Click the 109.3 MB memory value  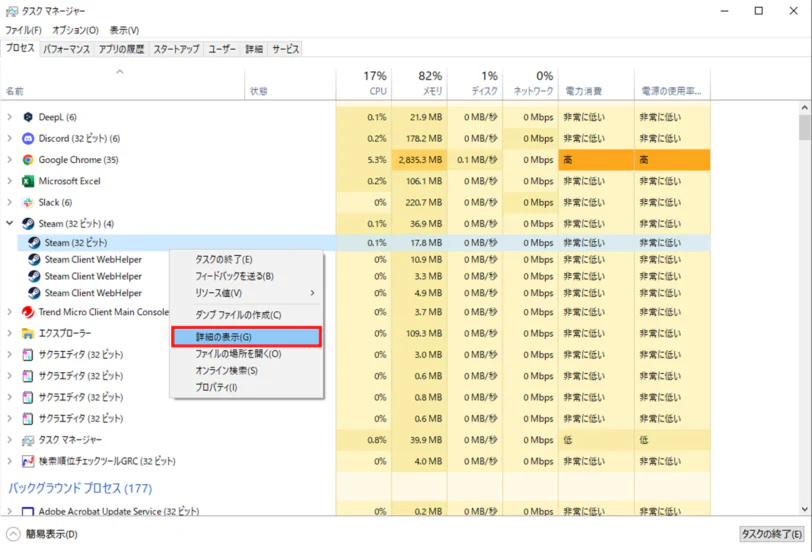pyautogui.click(x=424, y=333)
